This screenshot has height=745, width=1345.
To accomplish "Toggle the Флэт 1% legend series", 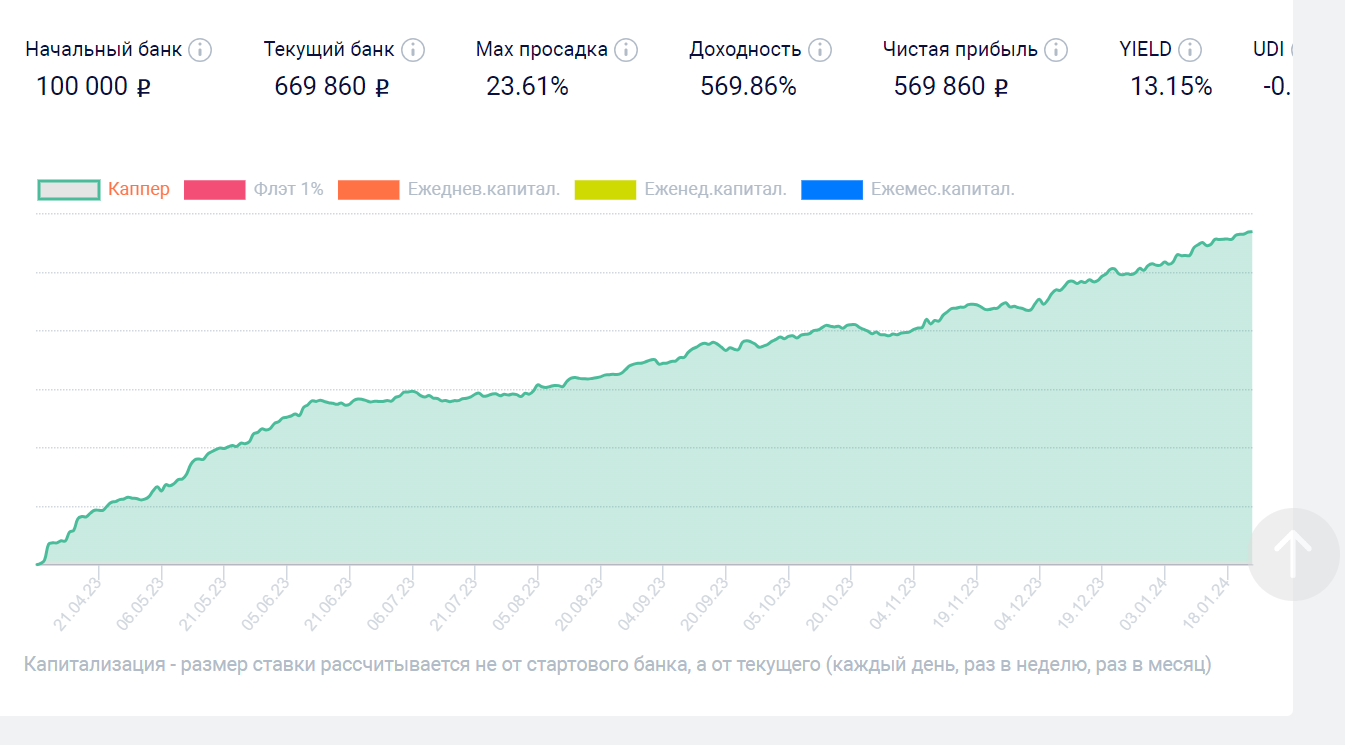I will coord(254,189).
